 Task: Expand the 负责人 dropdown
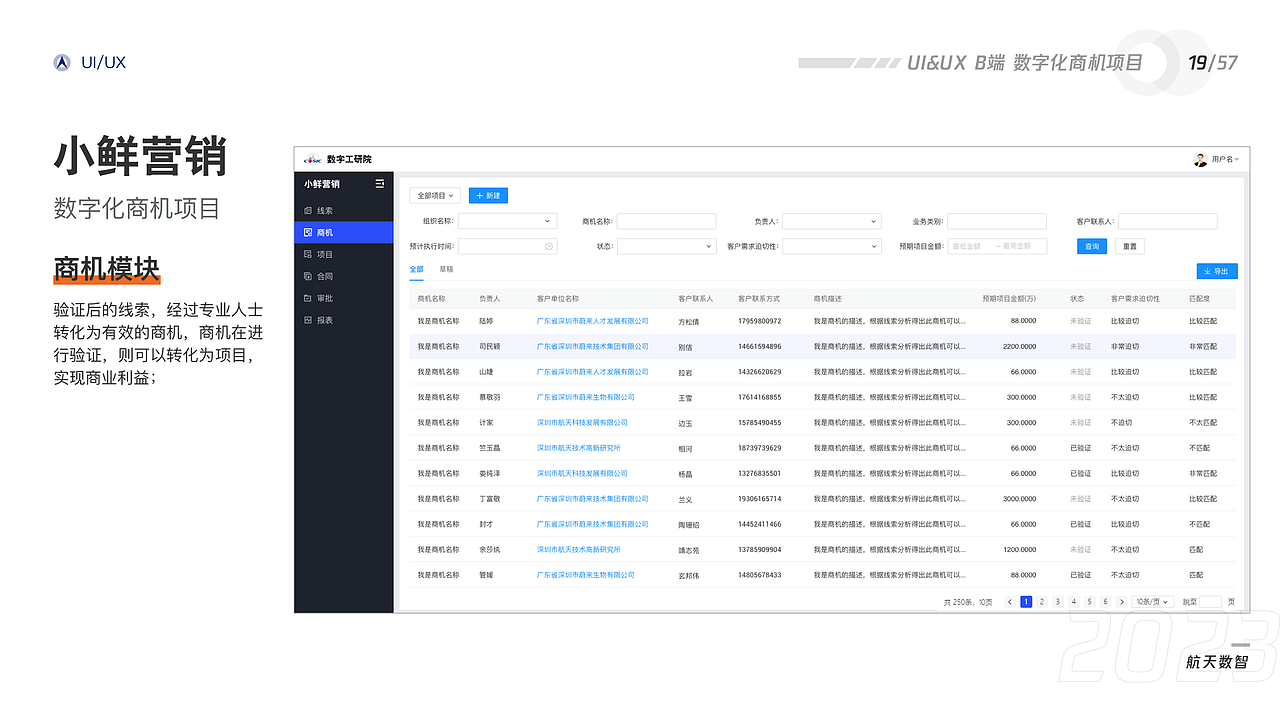(x=831, y=222)
